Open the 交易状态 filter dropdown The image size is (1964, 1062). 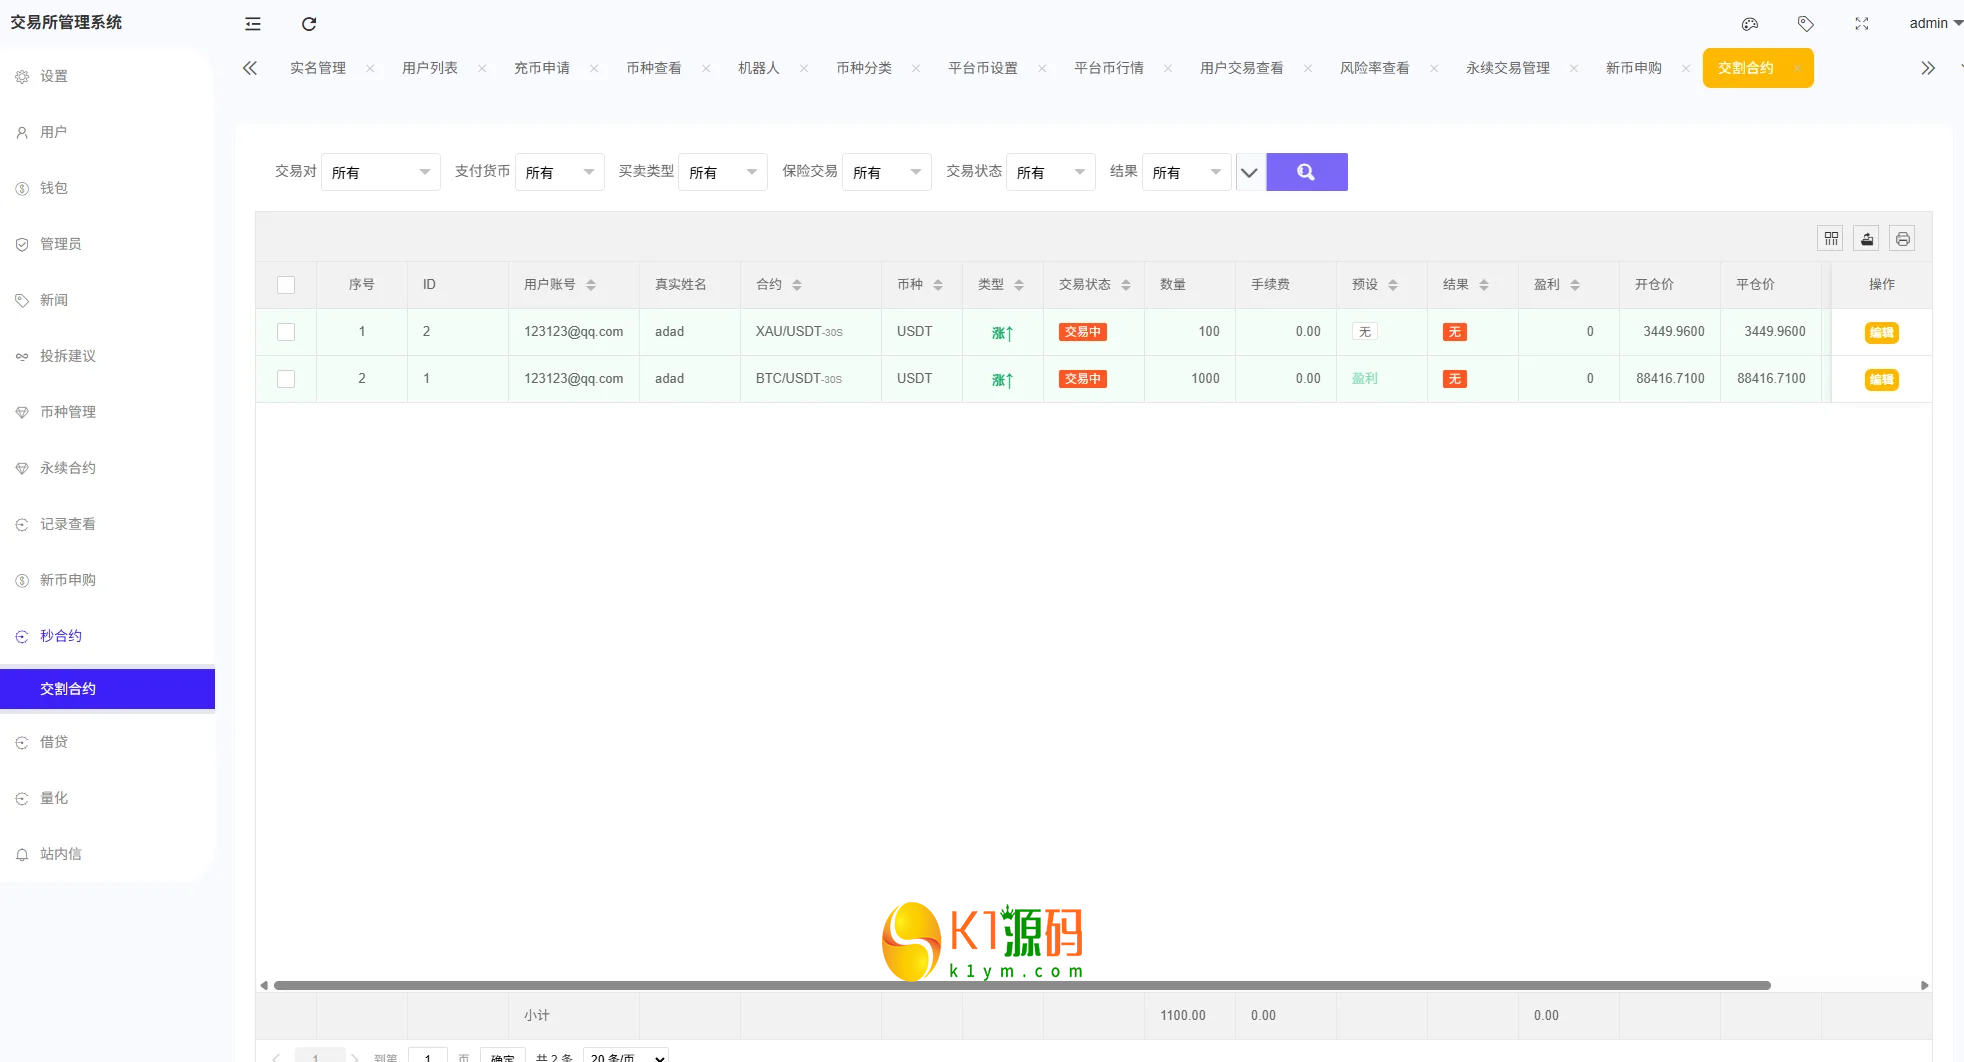[1051, 172]
